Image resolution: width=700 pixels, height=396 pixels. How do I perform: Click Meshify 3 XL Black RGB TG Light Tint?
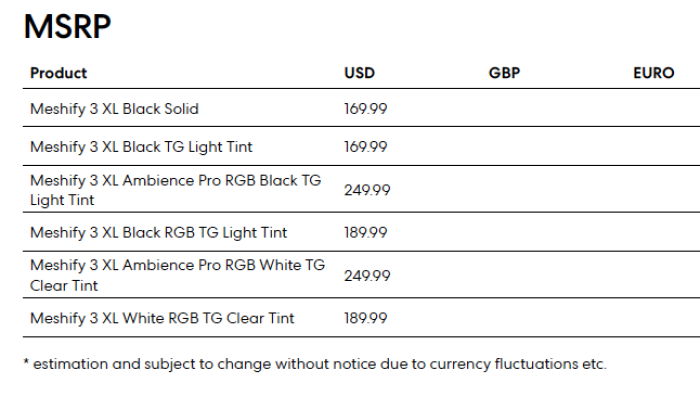pos(158,233)
